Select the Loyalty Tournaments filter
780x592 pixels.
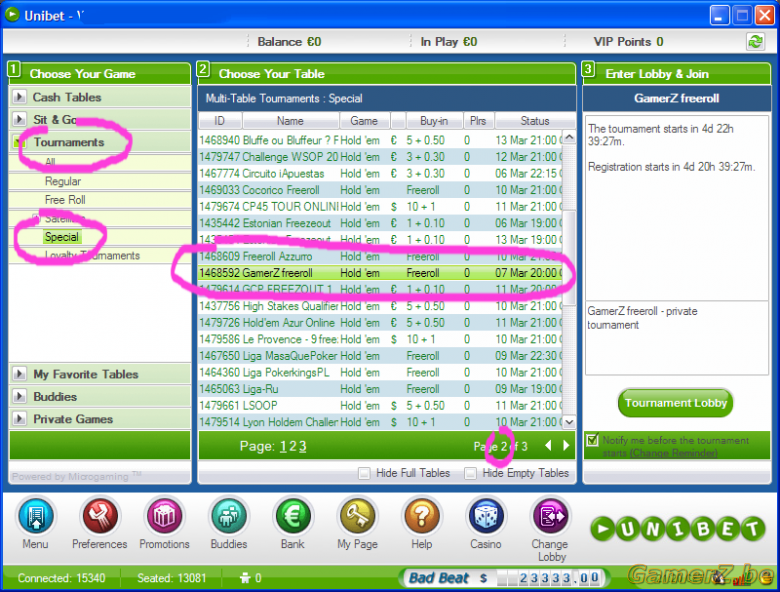(93, 256)
